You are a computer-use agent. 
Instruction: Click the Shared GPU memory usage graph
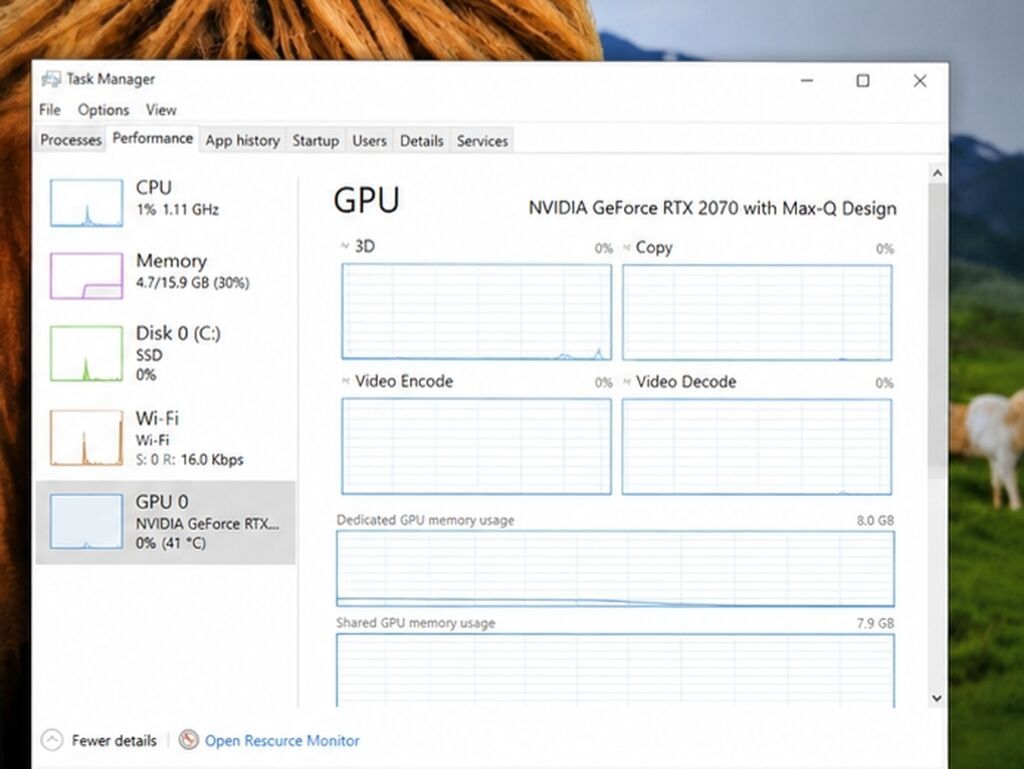point(615,670)
